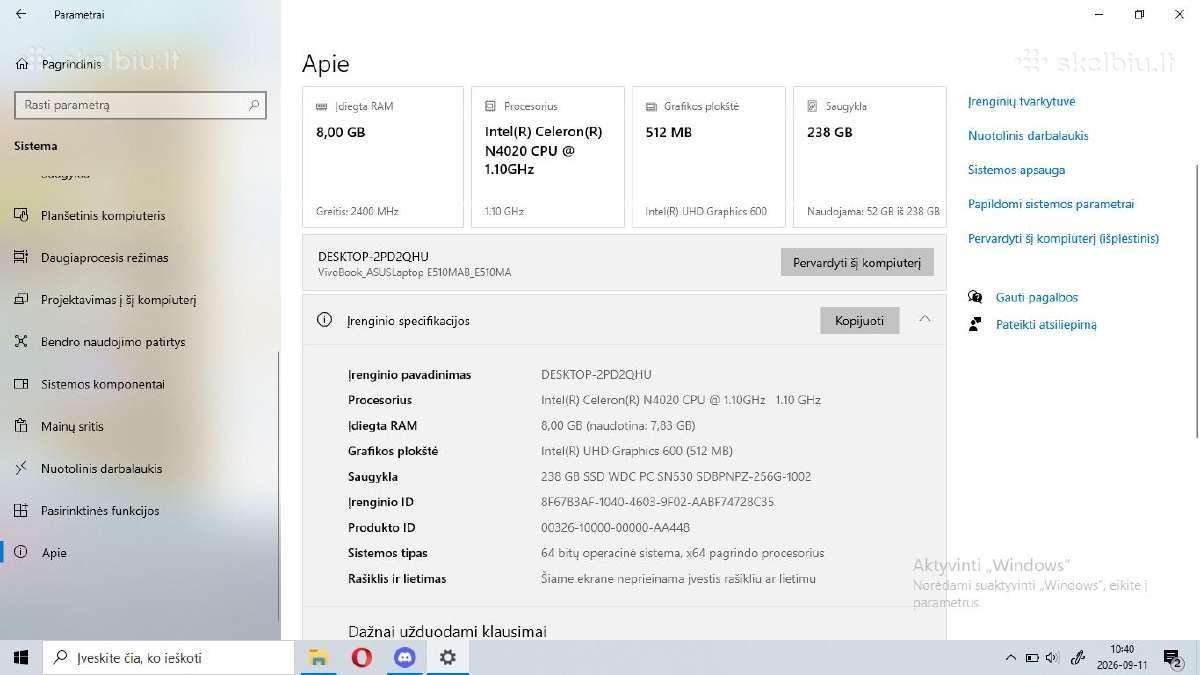Open Papildomi sistemos parametrai link
Image resolution: width=1200 pixels, height=675 pixels.
[1051, 204]
